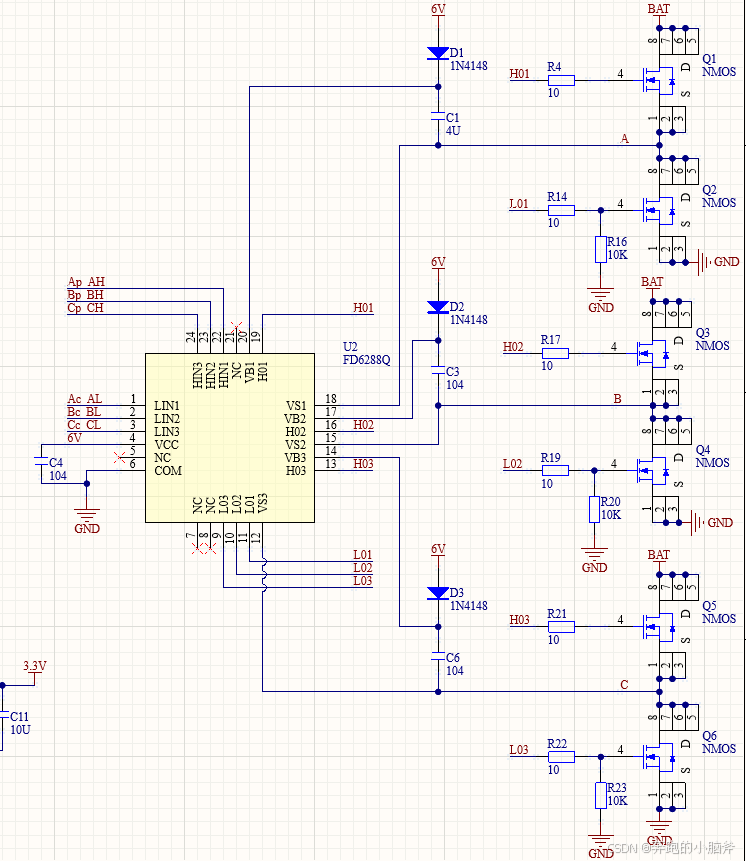746x861 pixels.
Task: Click the no-connect red X on pin 5
Action: coord(119,457)
